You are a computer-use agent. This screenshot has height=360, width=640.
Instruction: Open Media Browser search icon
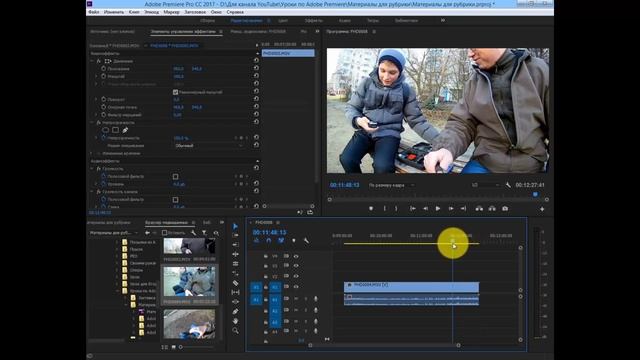click(216, 233)
